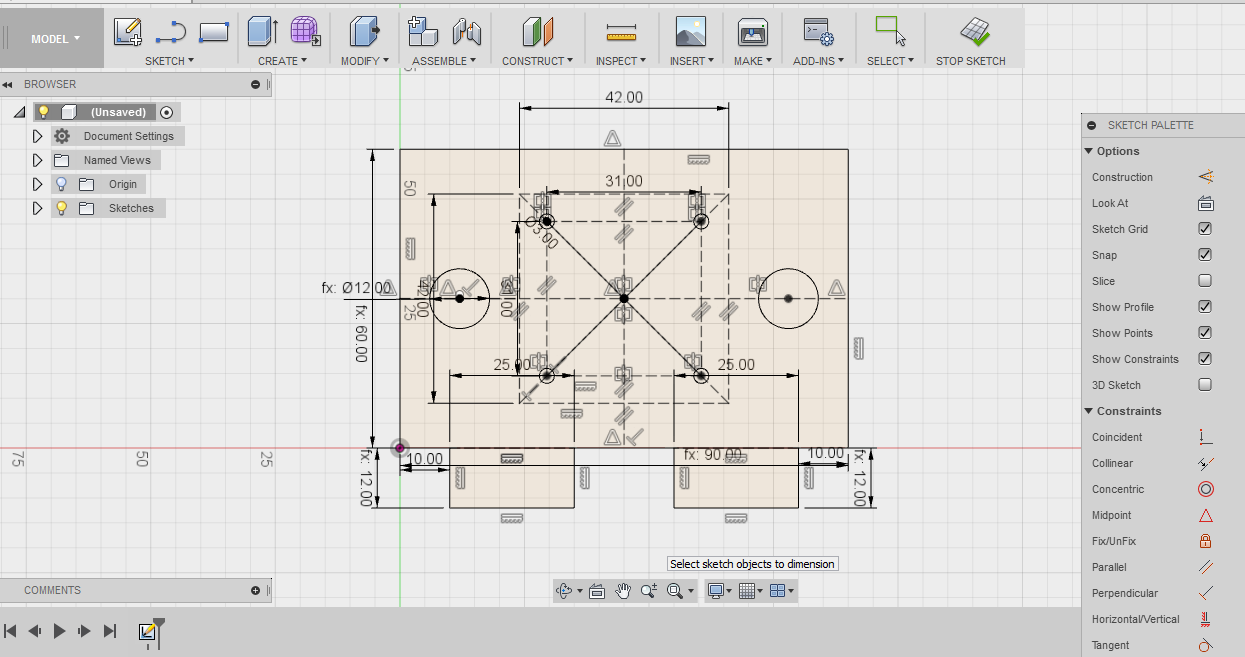1245x657 pixels.
Task: Open the INSPECT menu
Action: pos(620,60)
